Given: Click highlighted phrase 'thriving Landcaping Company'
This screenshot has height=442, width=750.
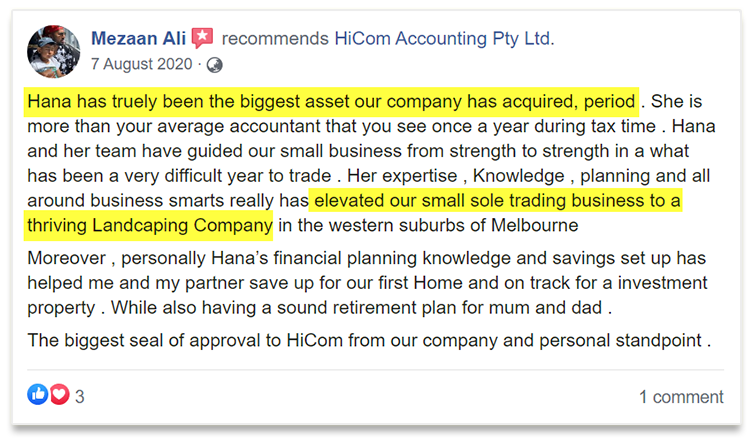Looking at the screenshot, I should pyautogui.click(x=150, y=225).
